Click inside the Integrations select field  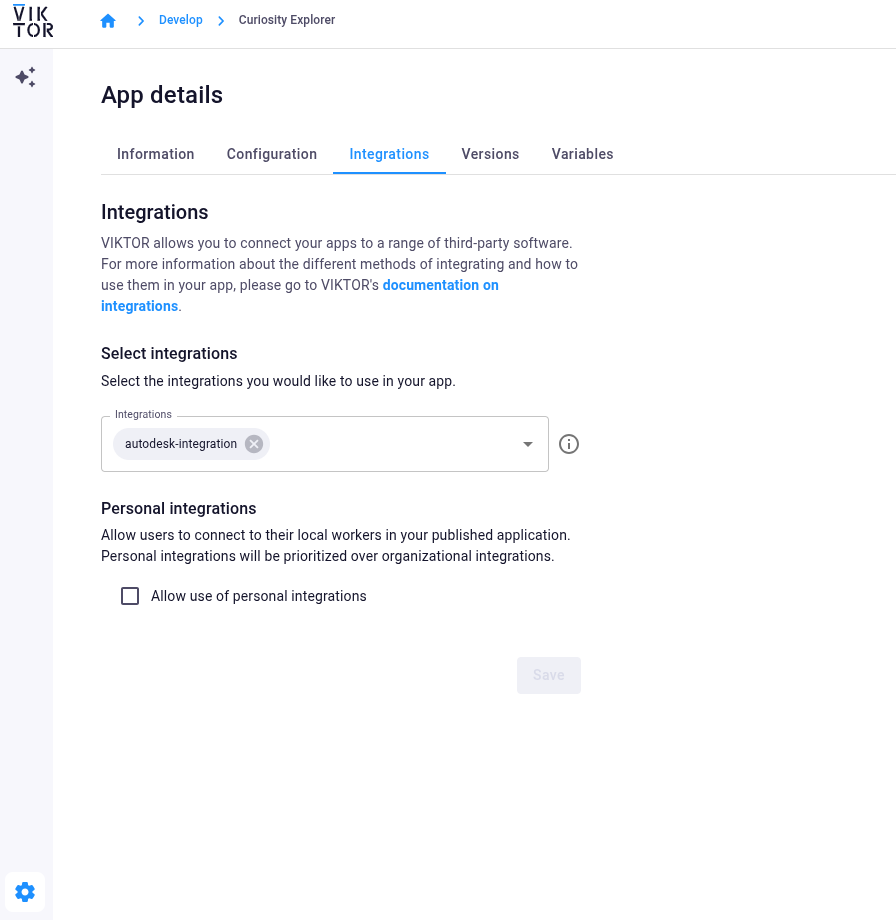[324, 444]
